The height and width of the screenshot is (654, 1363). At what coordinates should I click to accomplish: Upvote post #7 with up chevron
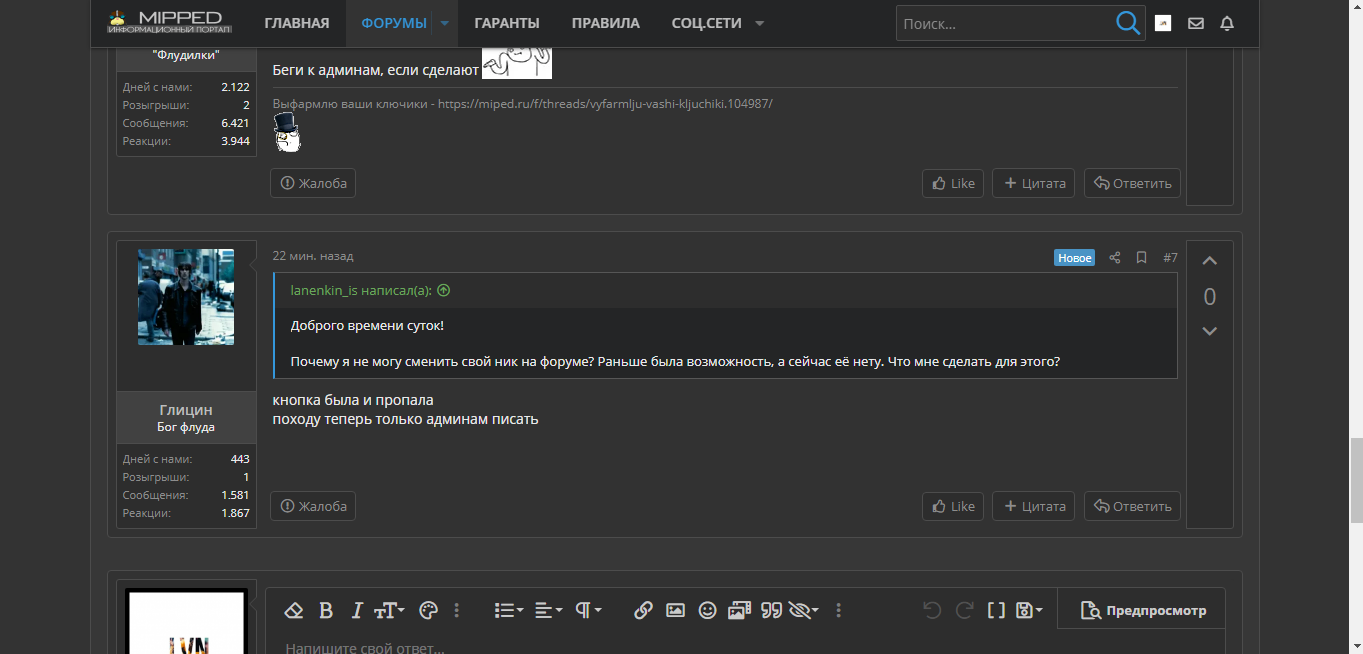[x=1209, y=262]
